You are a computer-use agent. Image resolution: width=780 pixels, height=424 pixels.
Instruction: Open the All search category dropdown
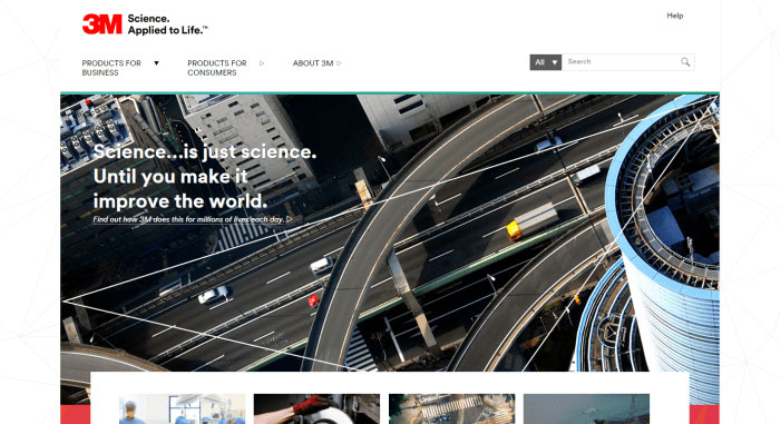pyautogui.click(x=546, y=62)
